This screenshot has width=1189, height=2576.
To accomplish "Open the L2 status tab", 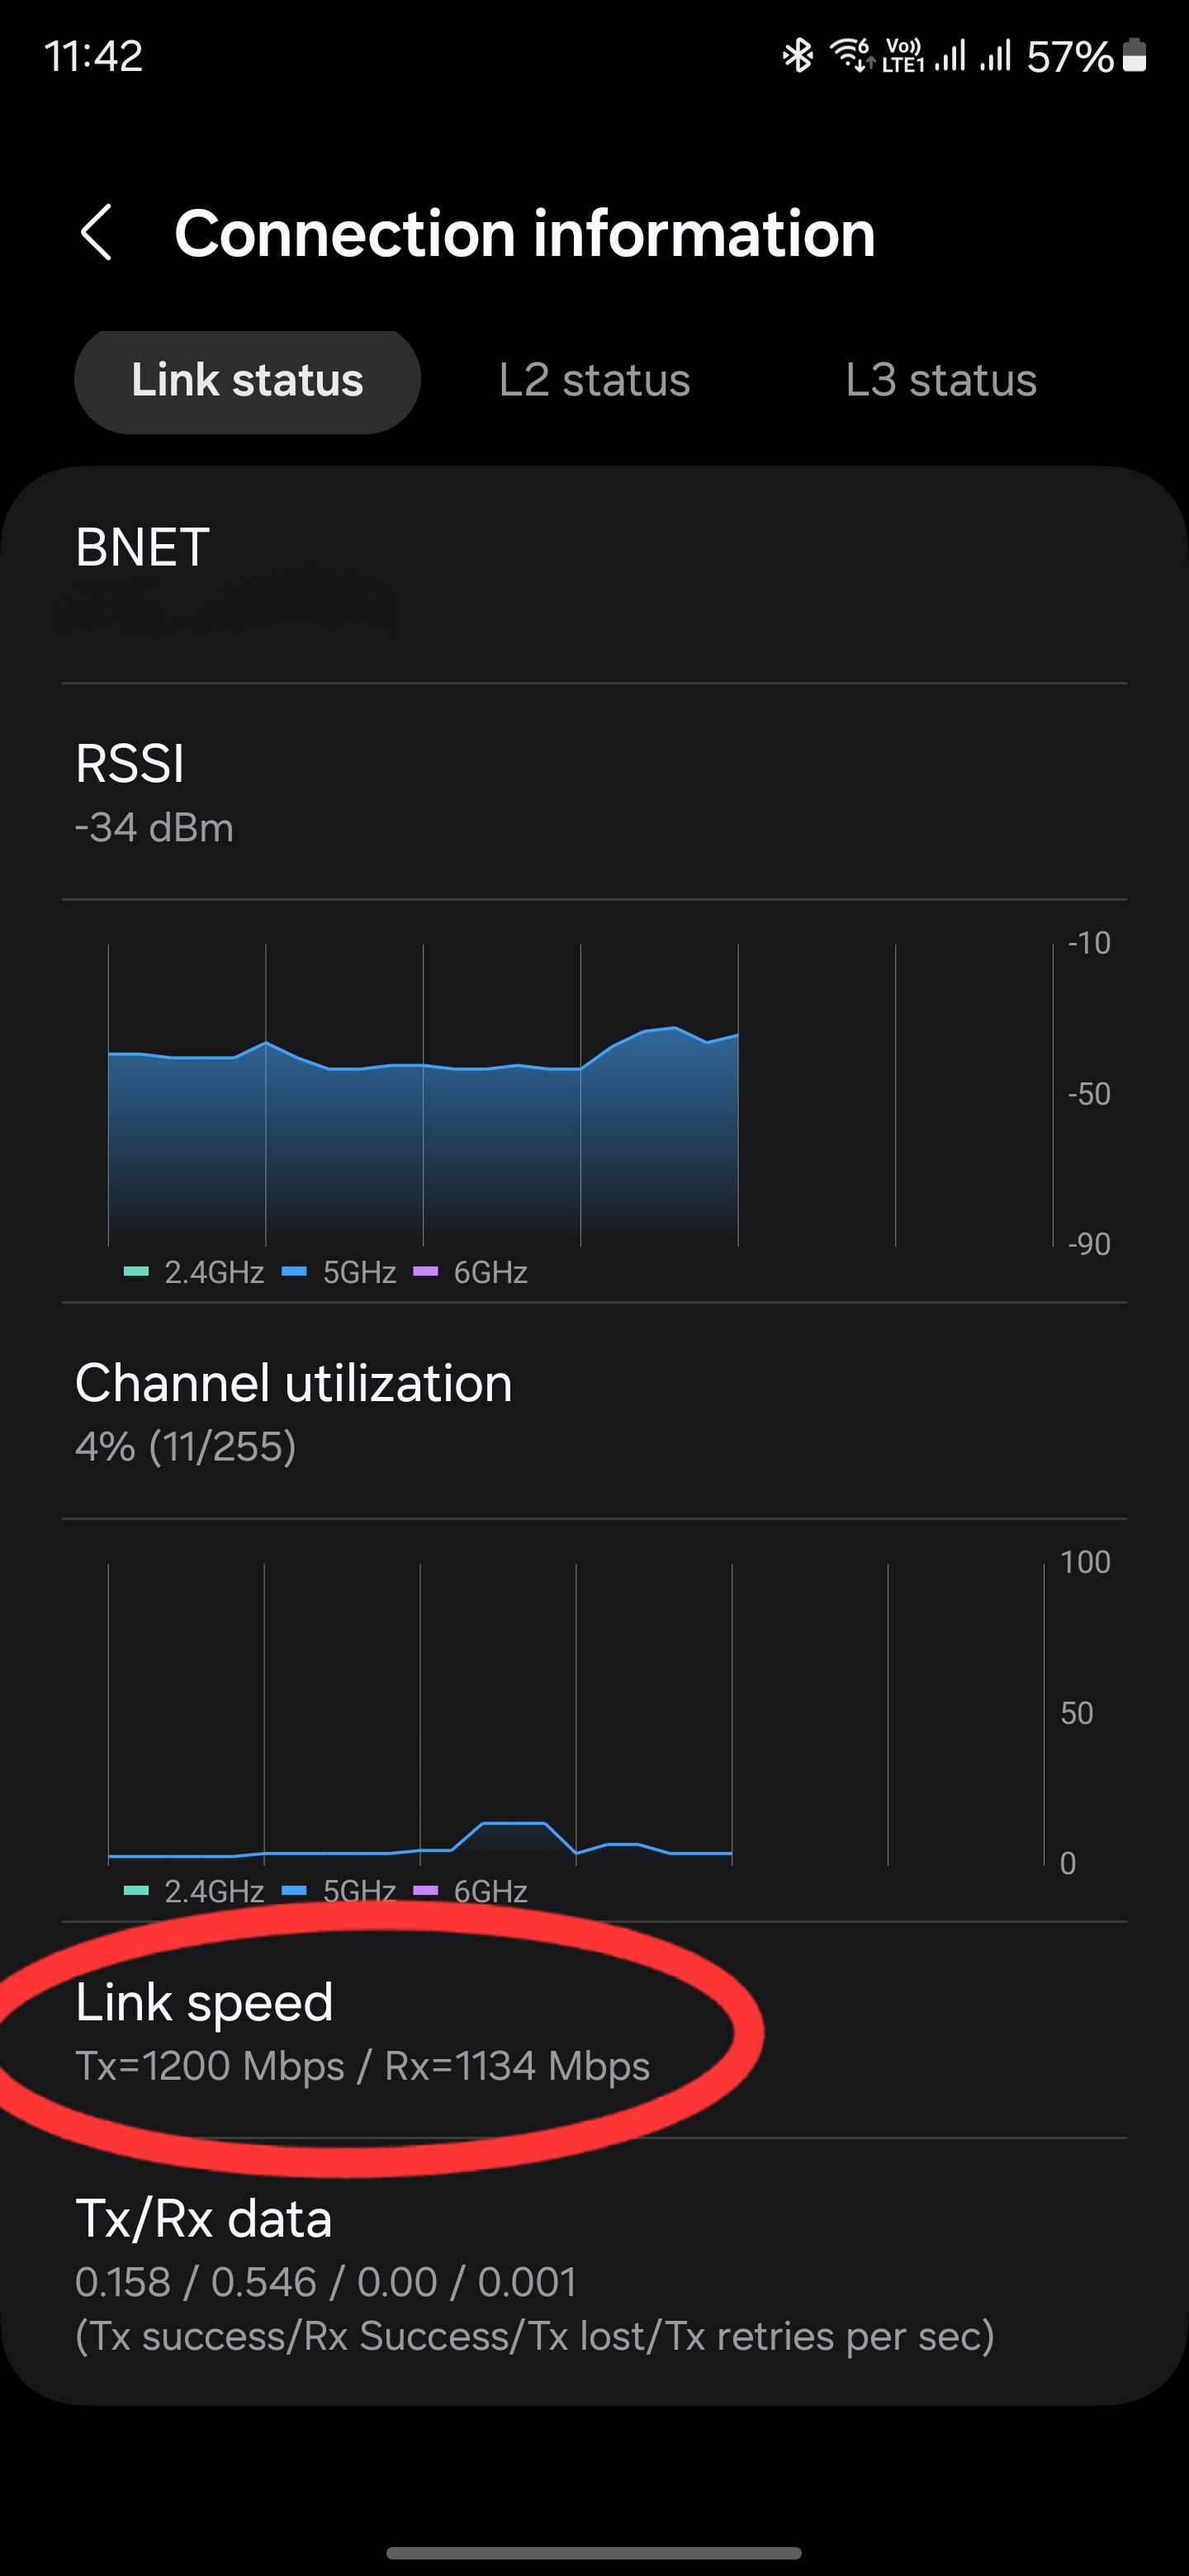I will click(x=594, y=381).
